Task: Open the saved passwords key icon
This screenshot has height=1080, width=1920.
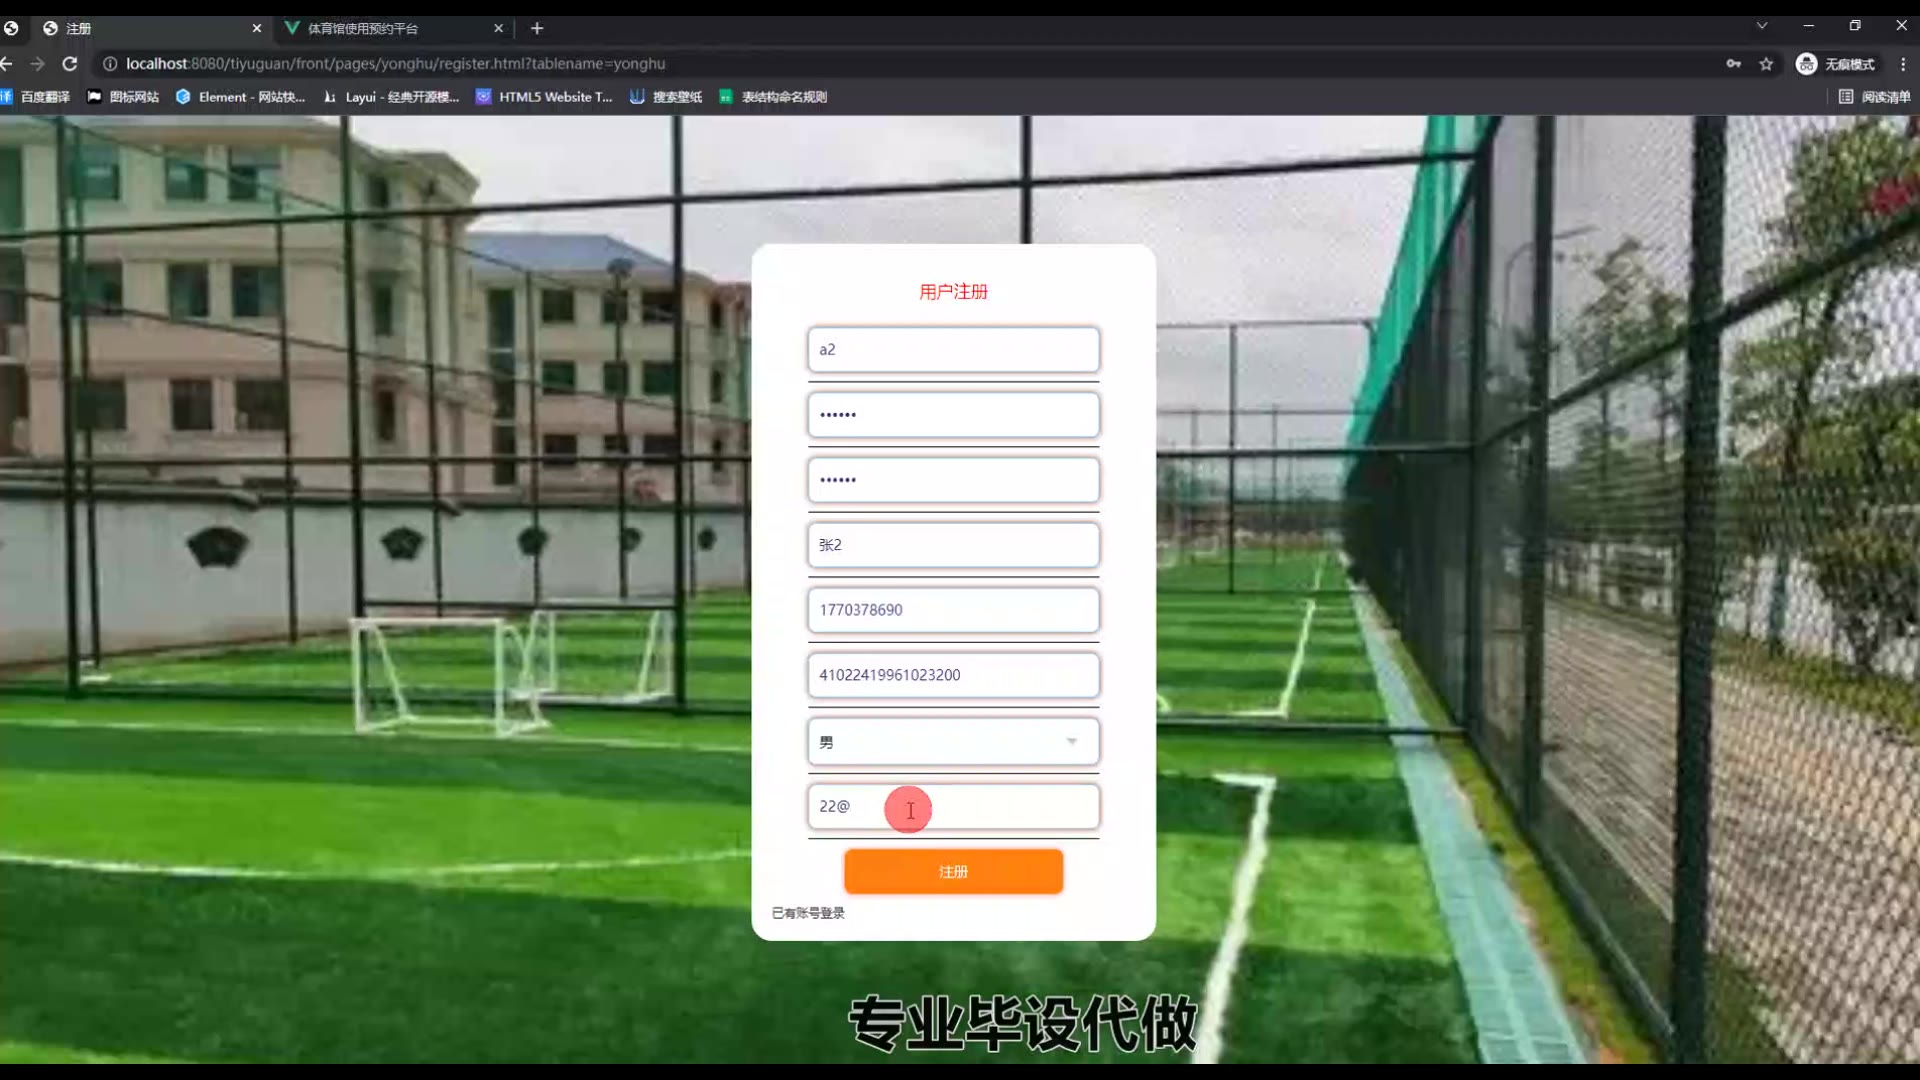Action: click(1733, 64)
